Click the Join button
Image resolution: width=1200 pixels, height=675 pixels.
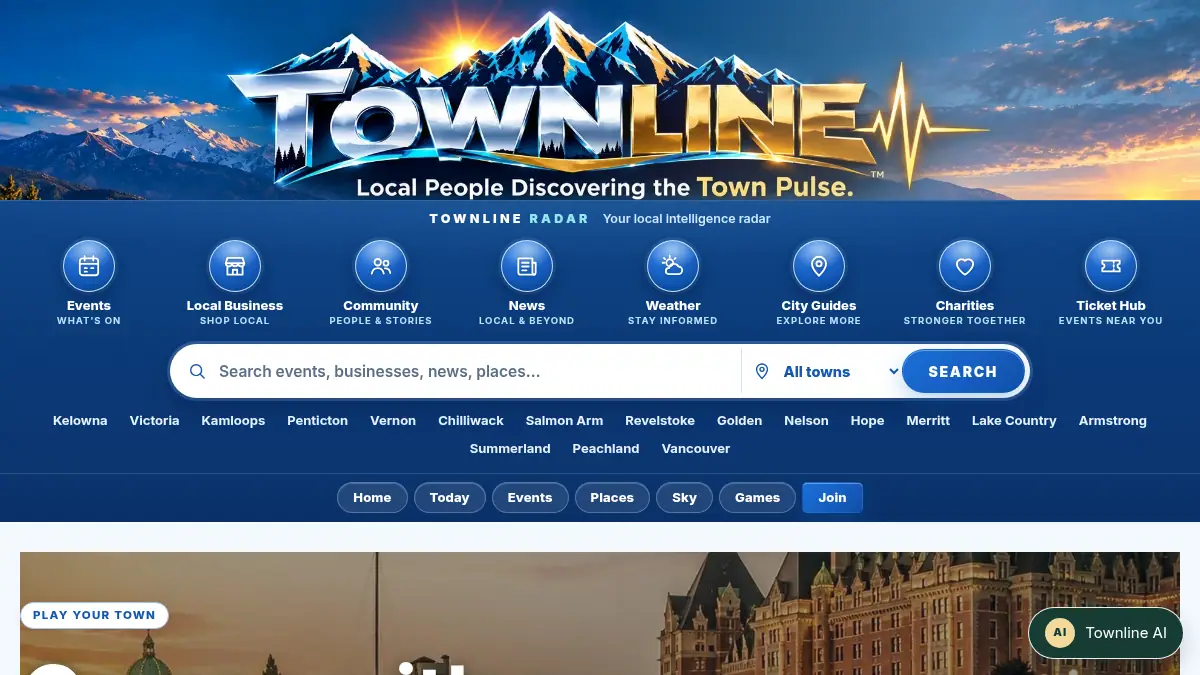tap(832, 497)
